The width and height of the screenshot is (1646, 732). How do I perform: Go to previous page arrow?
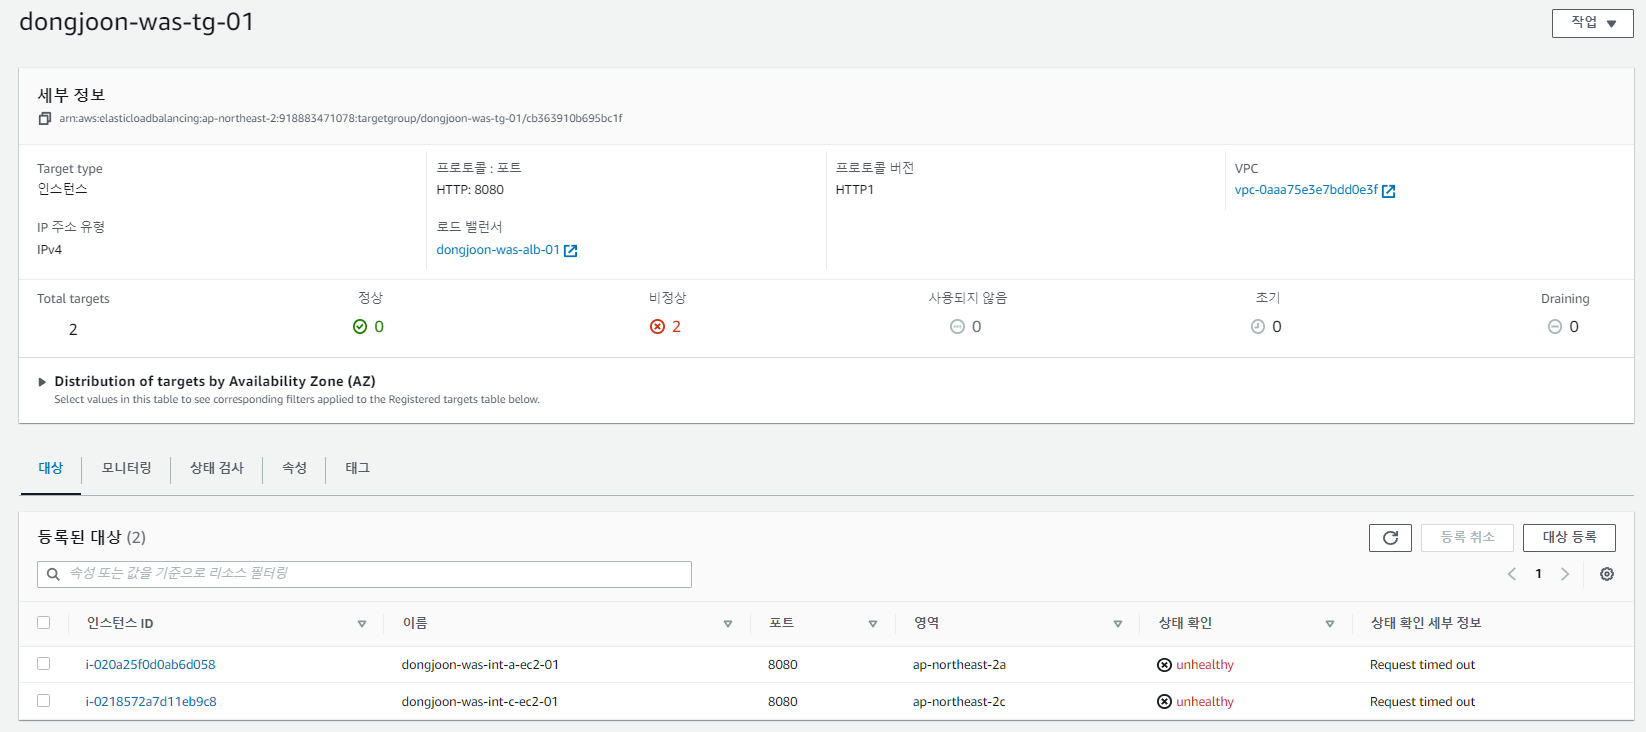click(1512, 574)
